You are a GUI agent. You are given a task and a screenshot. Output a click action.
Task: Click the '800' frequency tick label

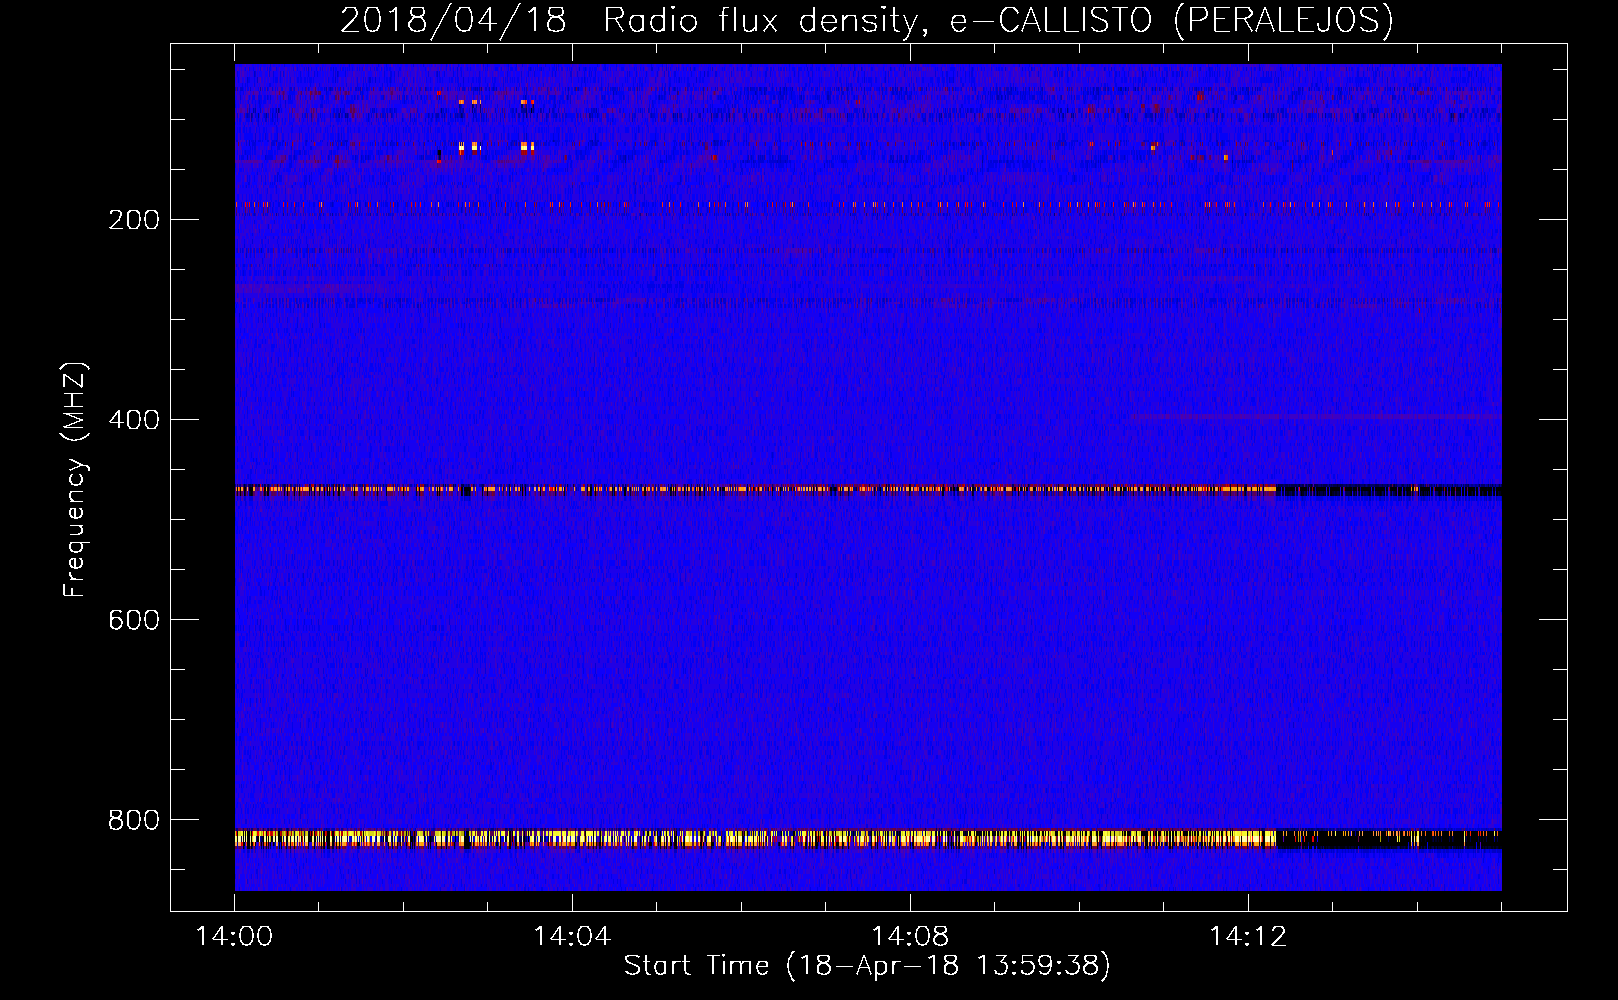tap(134, 820)
